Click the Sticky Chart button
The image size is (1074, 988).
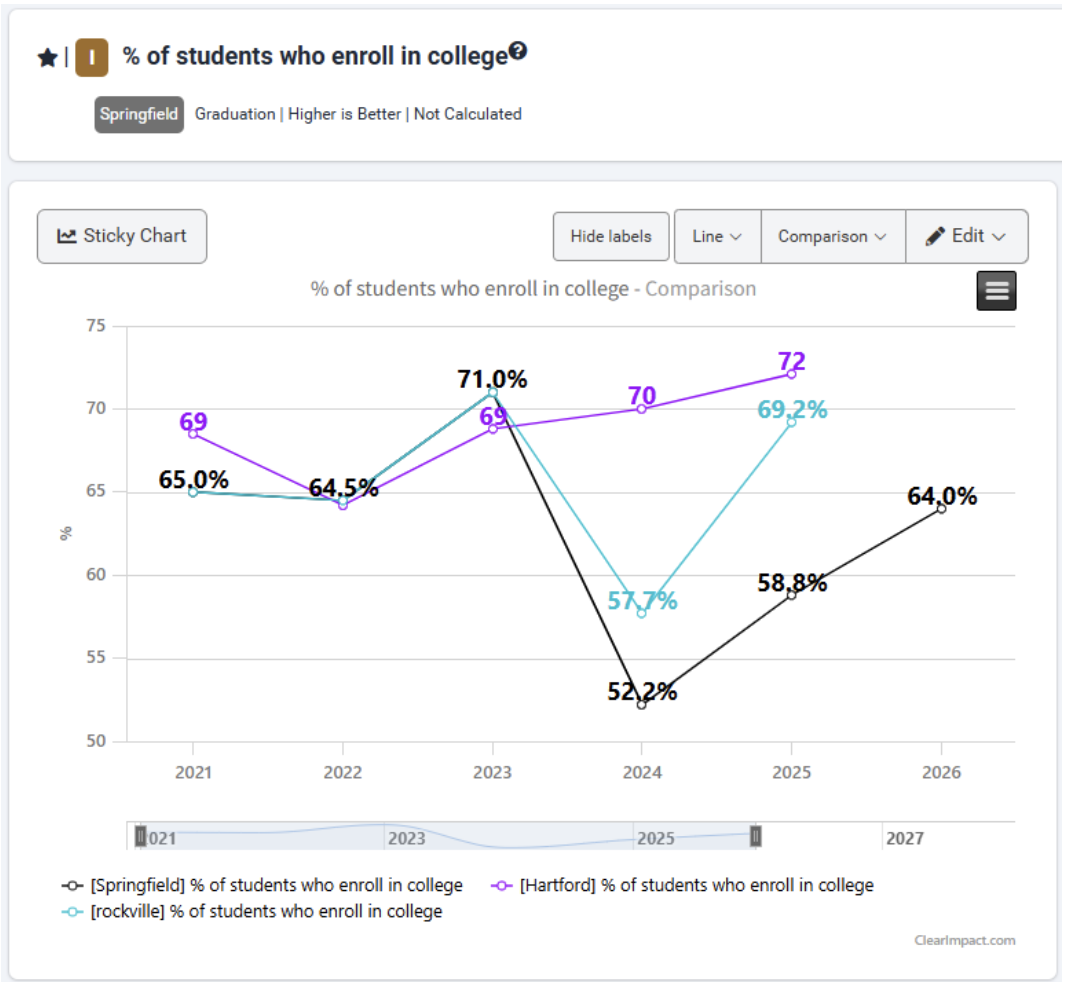tap(122, 236)
